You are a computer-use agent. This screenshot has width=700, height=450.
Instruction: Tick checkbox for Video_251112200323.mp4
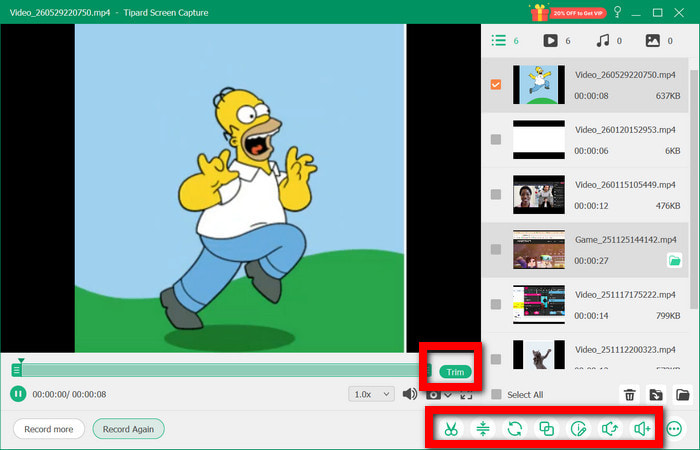pyautogui.click(x=496, y=359)
